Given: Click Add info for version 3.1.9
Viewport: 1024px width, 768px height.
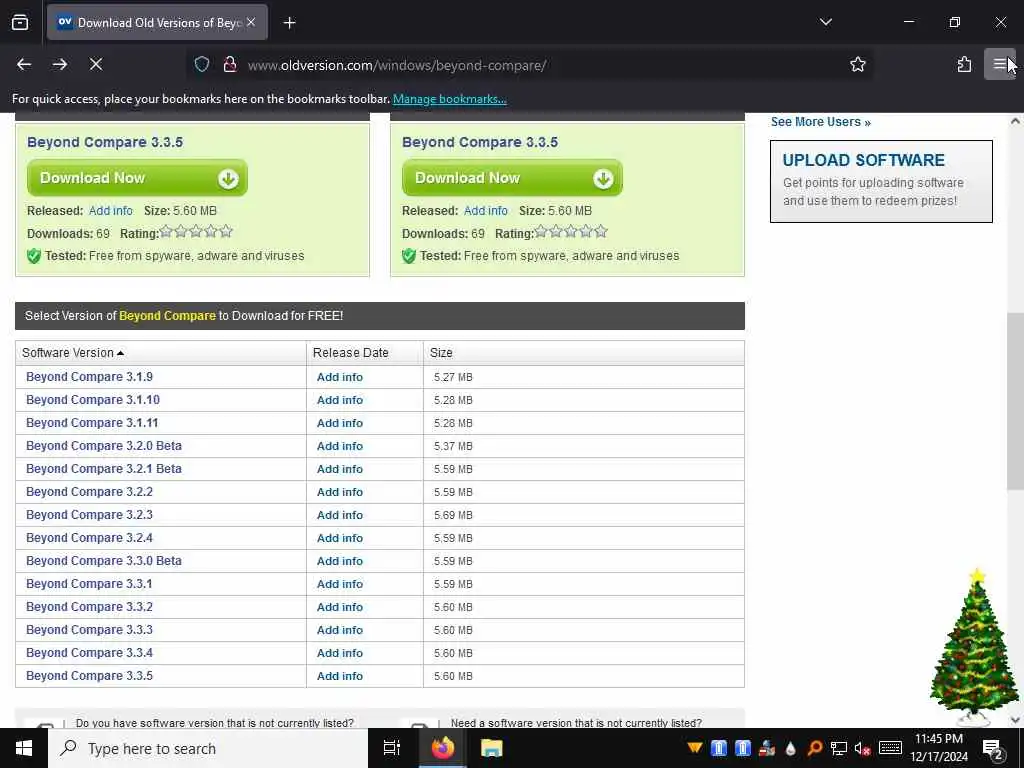Looking at the screenshot, I should [x=340, y=377].
